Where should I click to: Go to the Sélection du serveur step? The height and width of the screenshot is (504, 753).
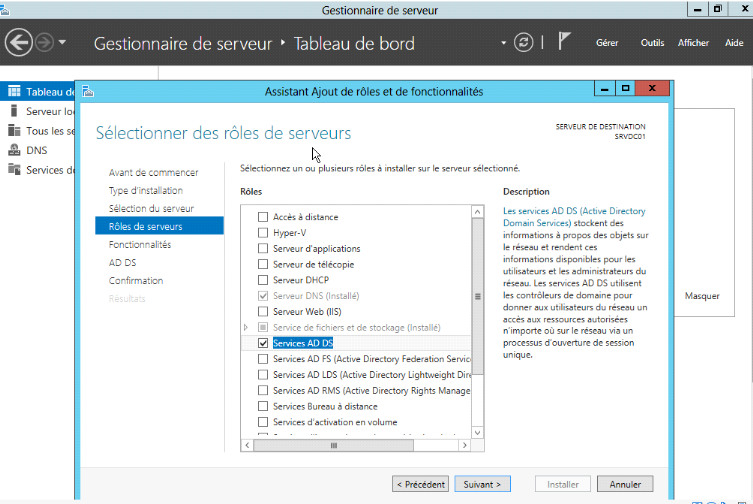pyautogui.click(x=151, y=209)
